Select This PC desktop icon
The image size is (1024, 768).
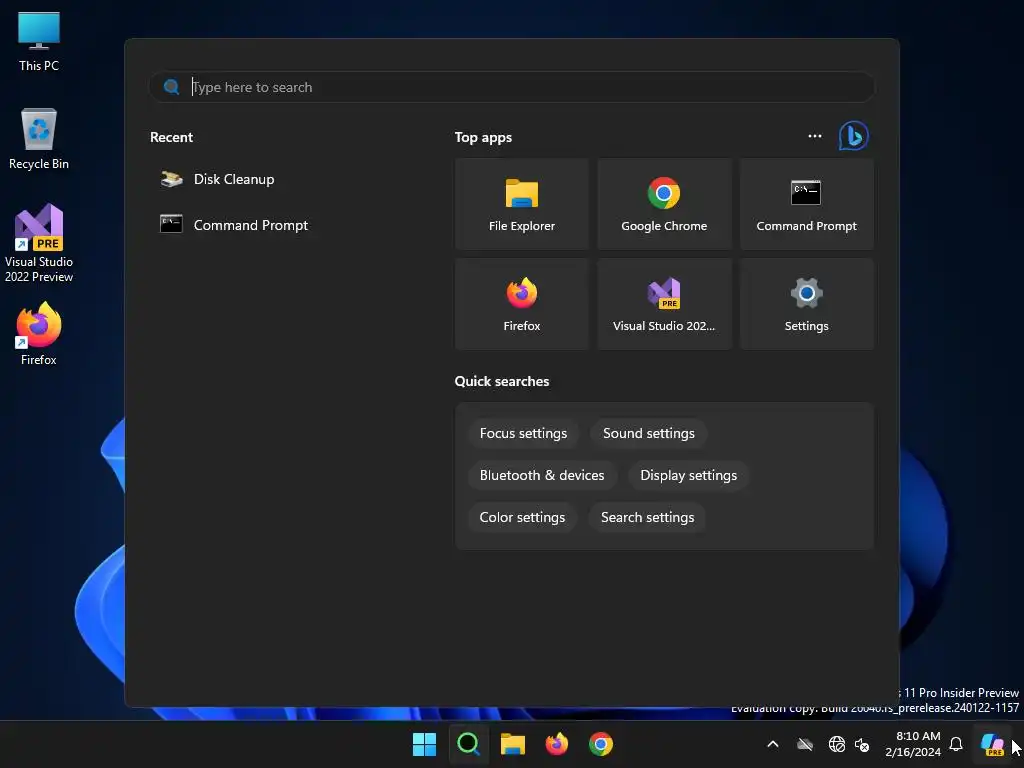[x=39, y=42]
